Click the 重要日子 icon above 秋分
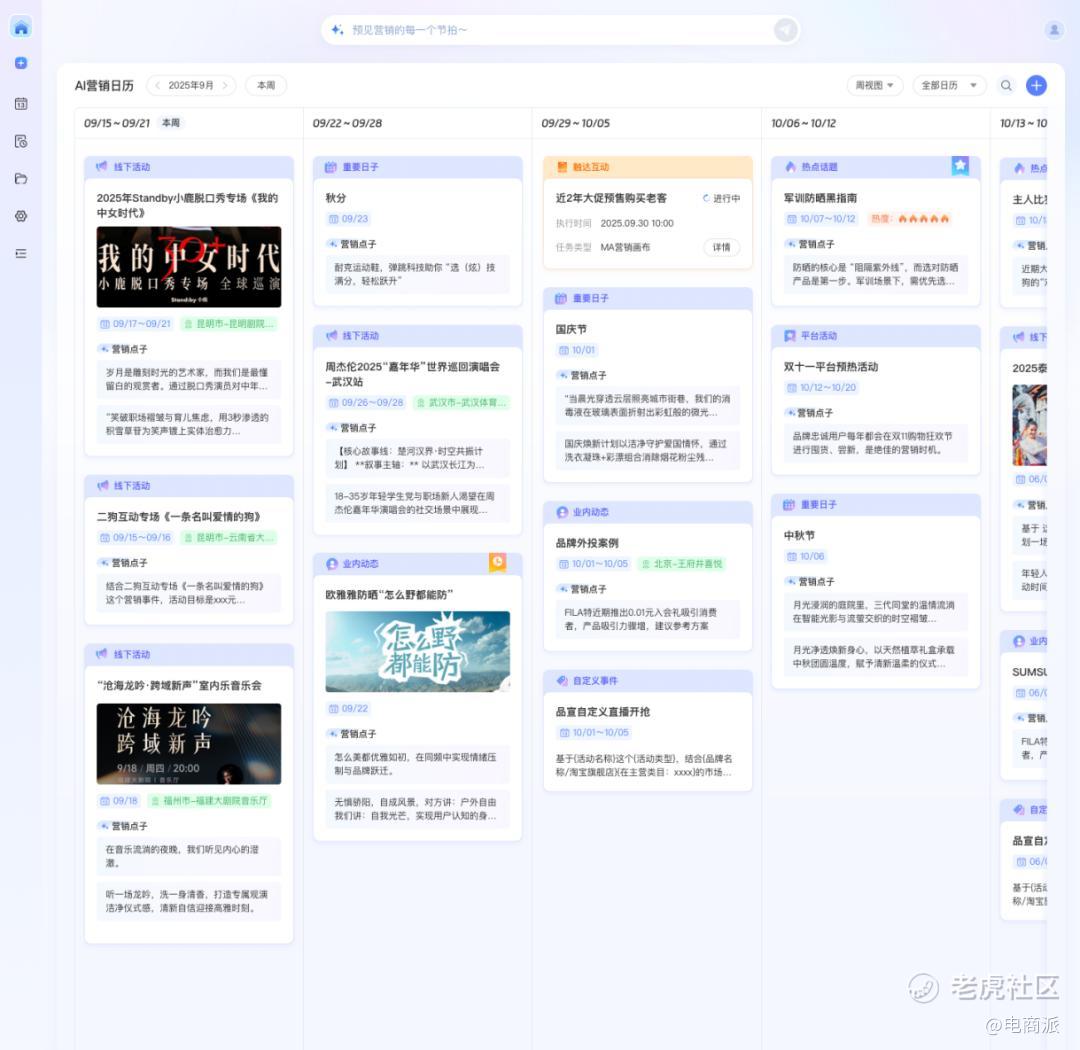 [x=331, y=167]
